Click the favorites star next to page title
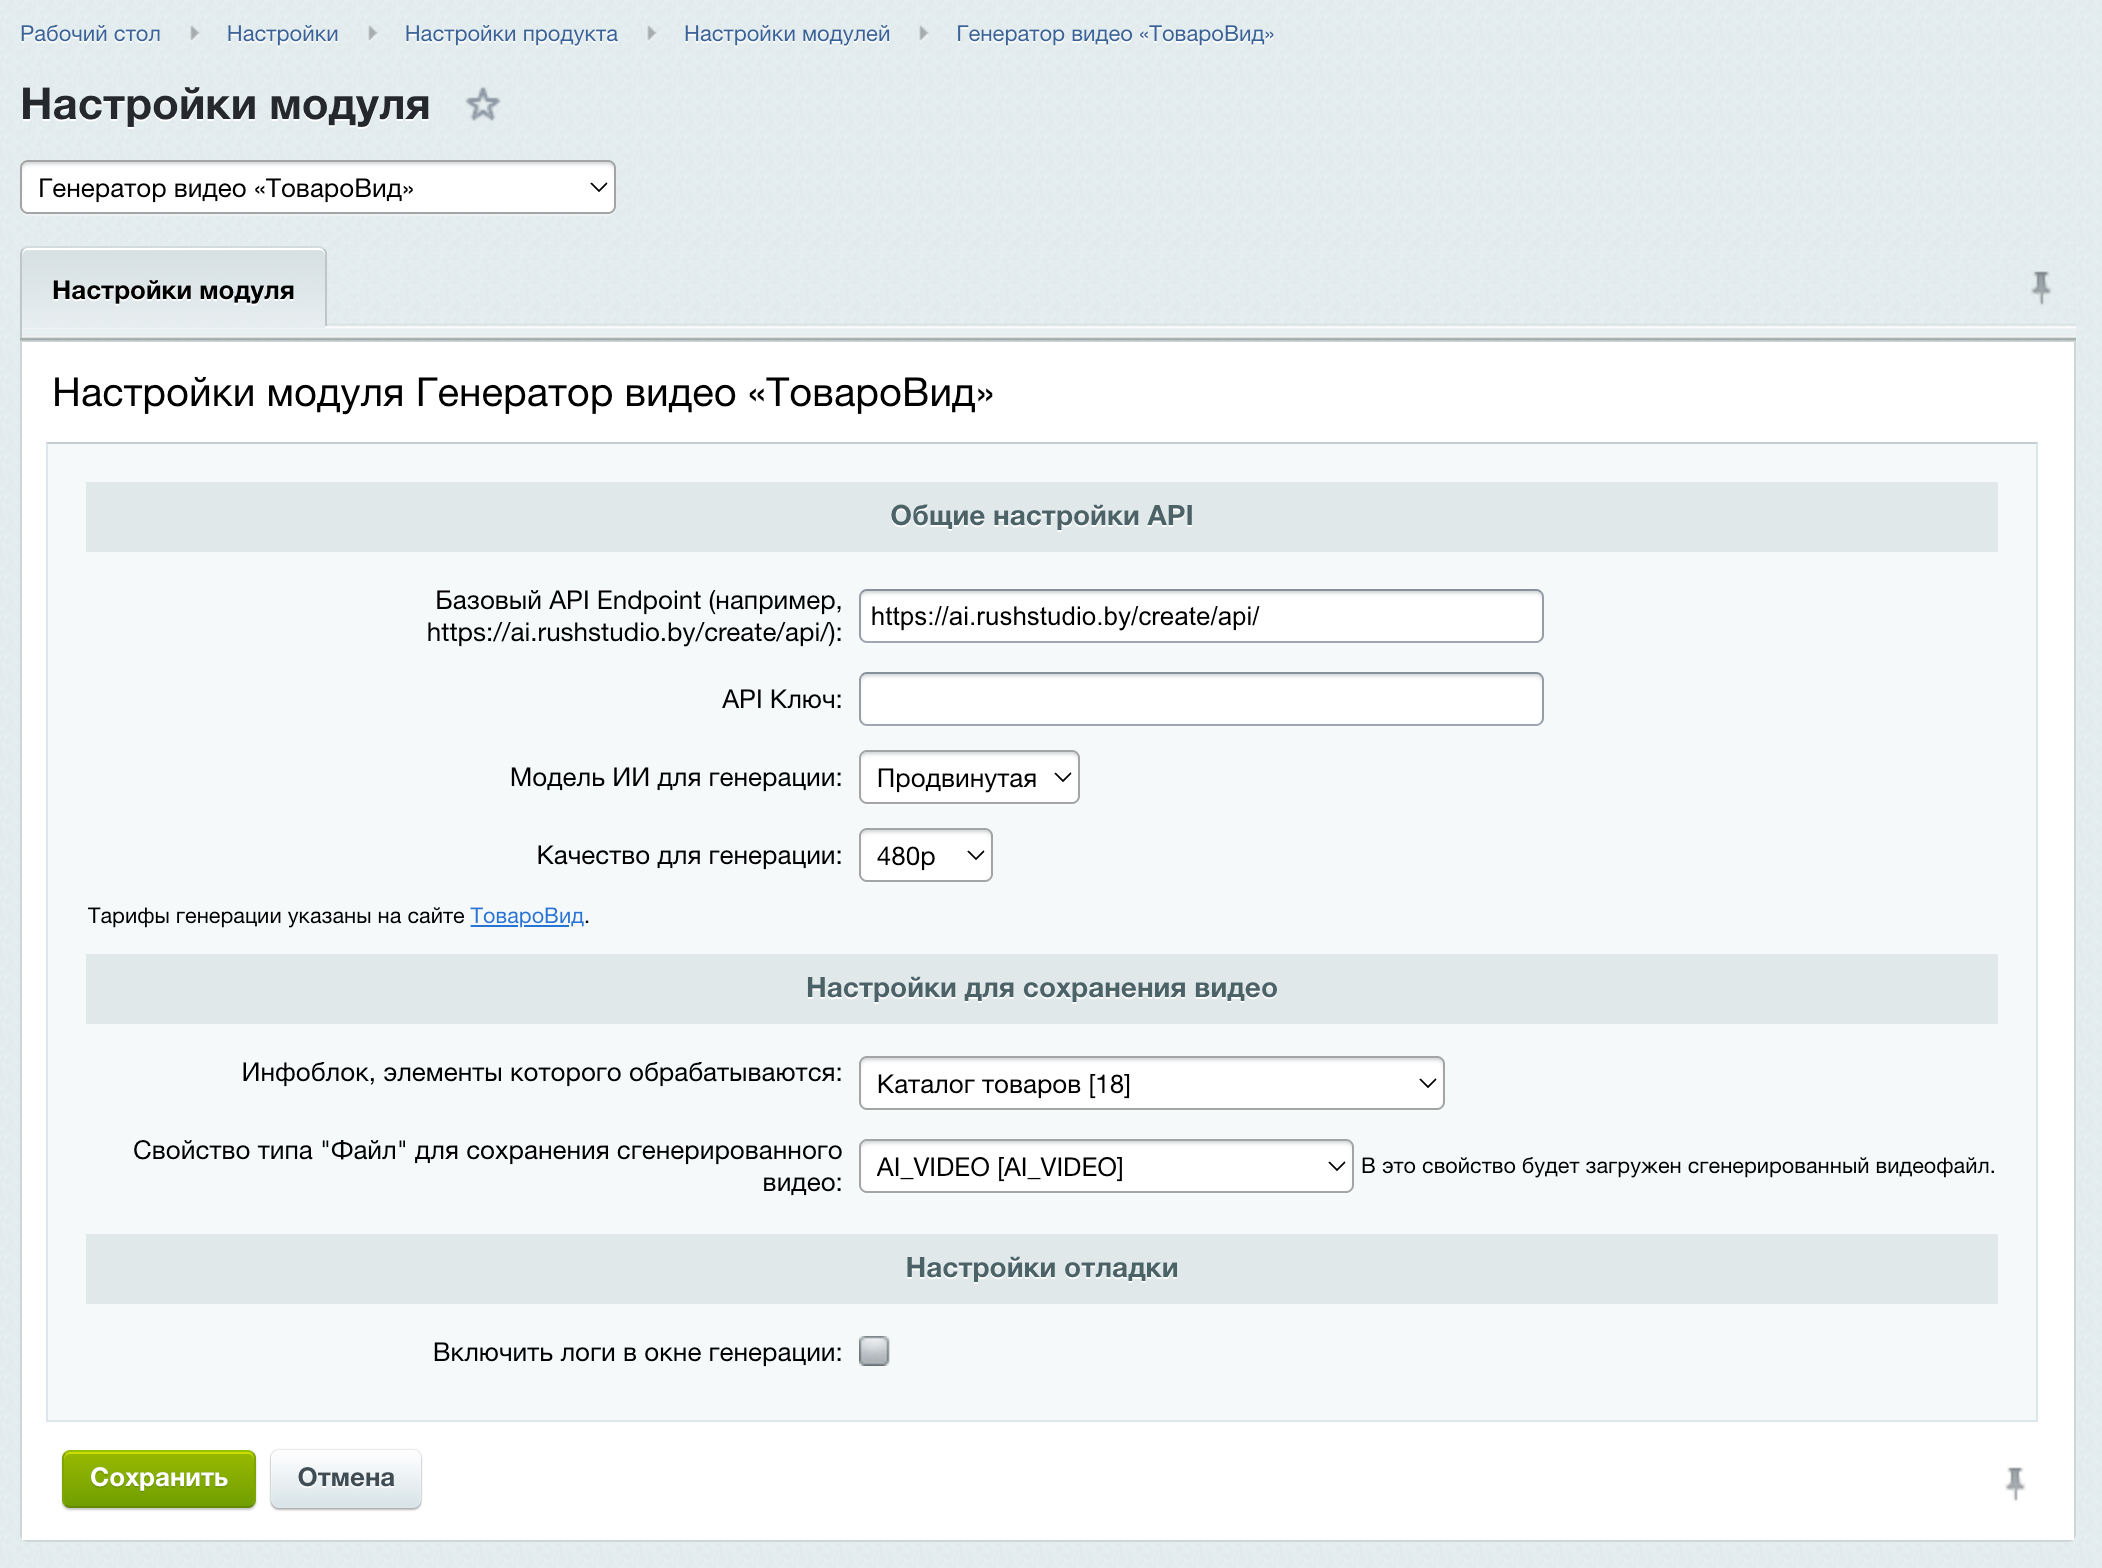Screen dimensions: 2102x1568 483,105
